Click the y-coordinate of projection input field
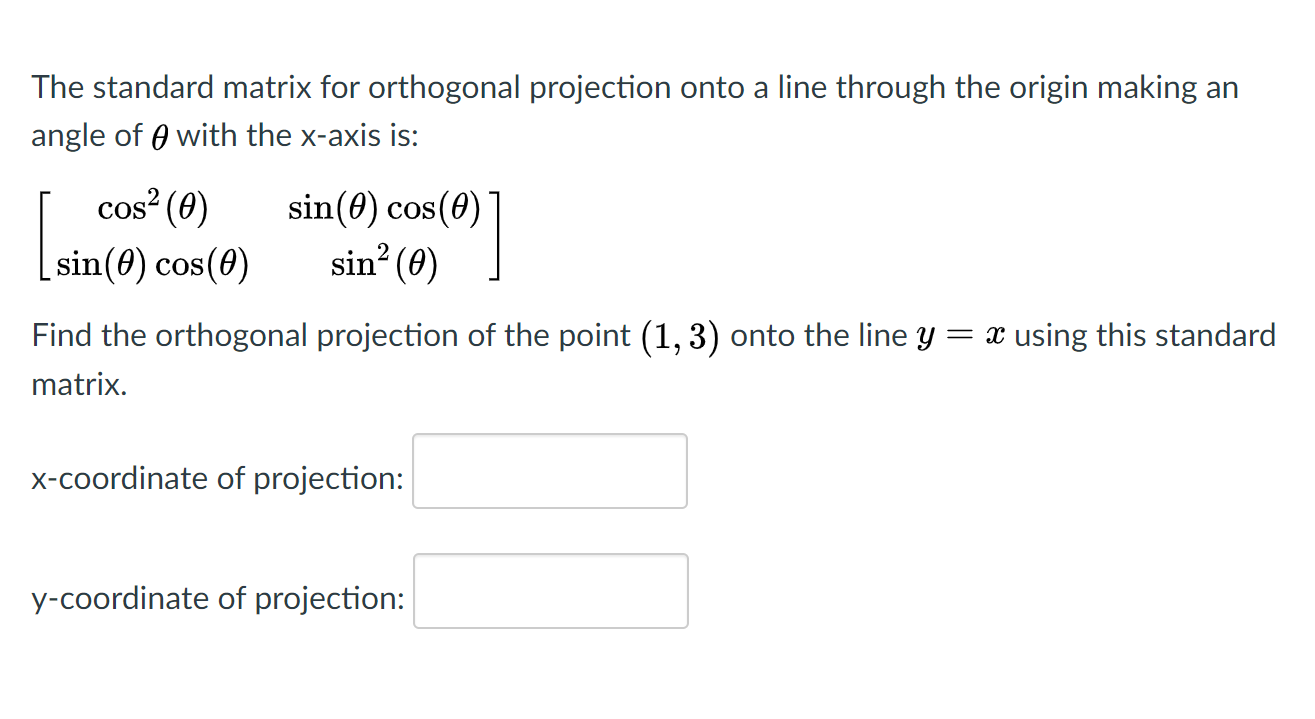This screenshot has height=719, width=1315. click(x=550, y=590)
